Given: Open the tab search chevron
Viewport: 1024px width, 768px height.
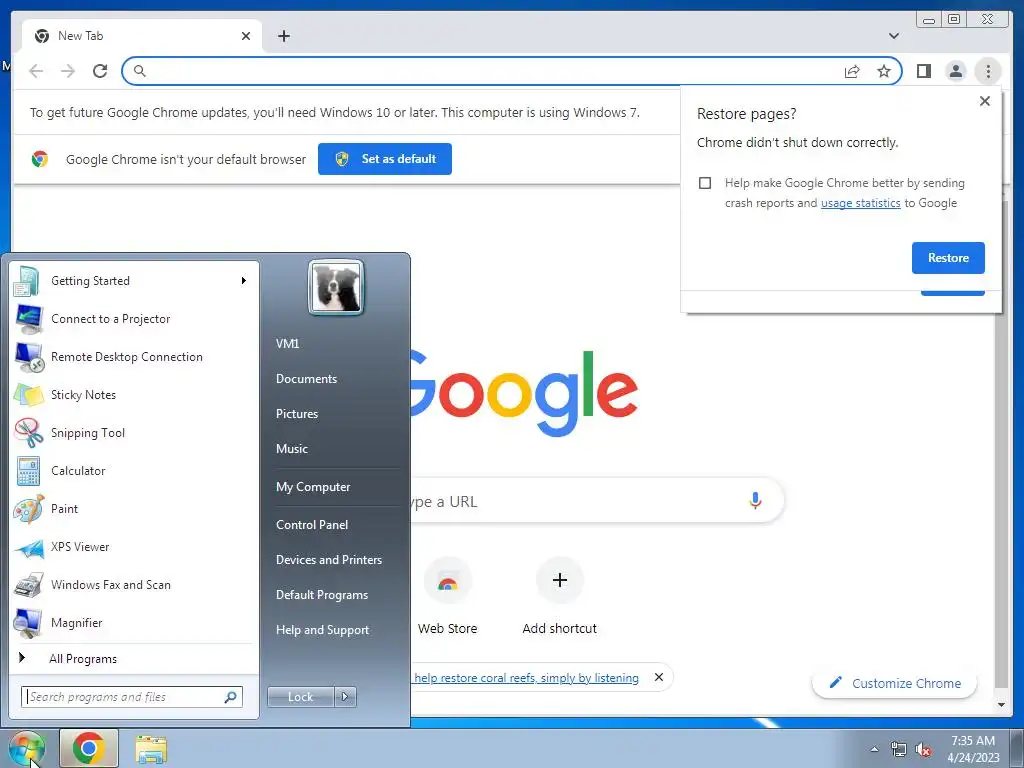Looking at the screenshot, I should [x=894, y=36].
